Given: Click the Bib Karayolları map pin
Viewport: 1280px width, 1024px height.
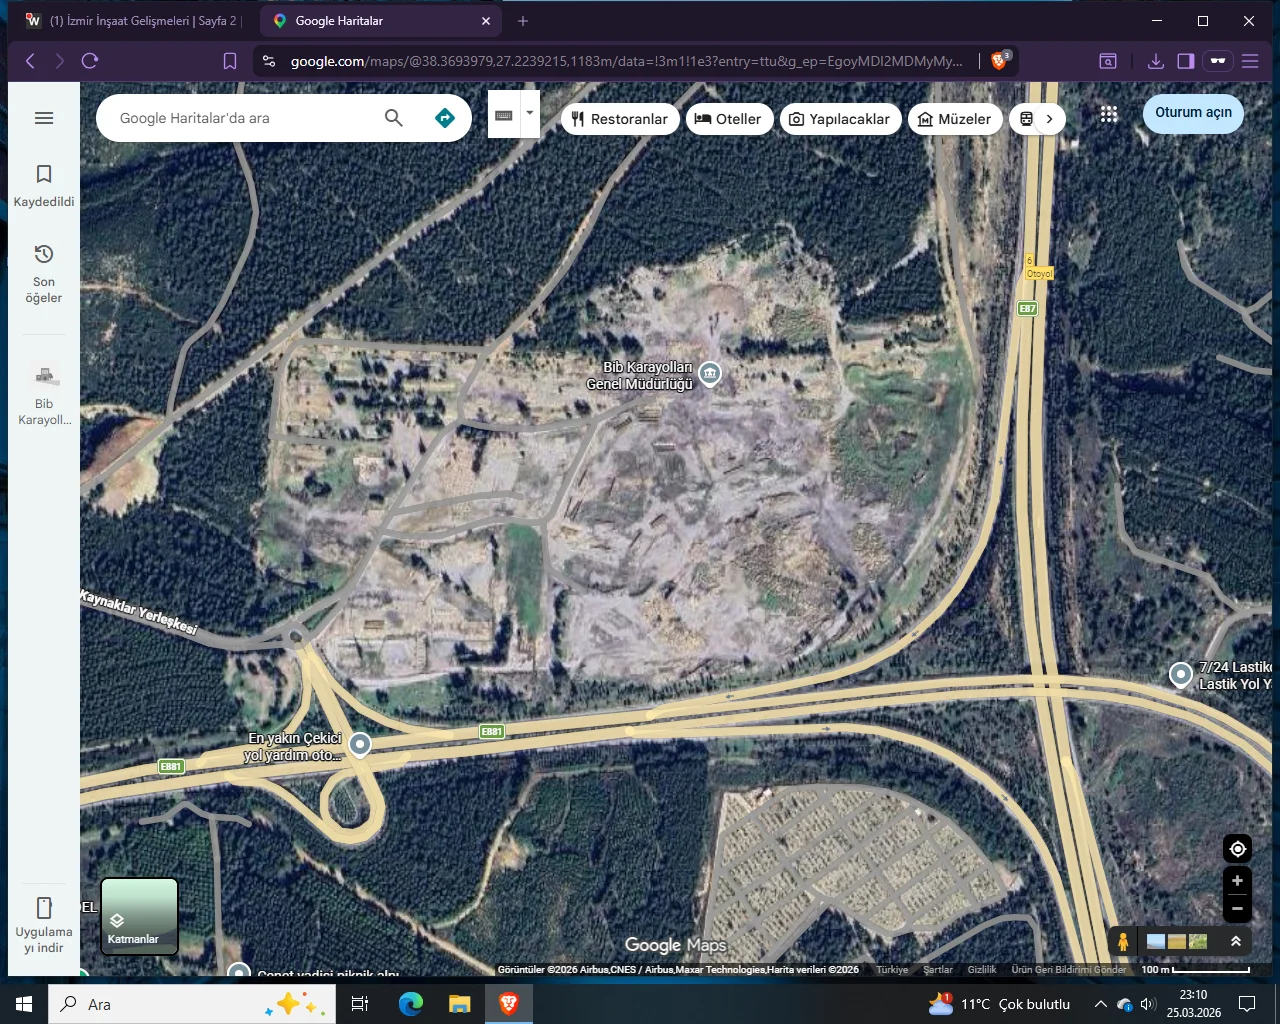Looking at the screenshot, I should [x=710, y=374].
